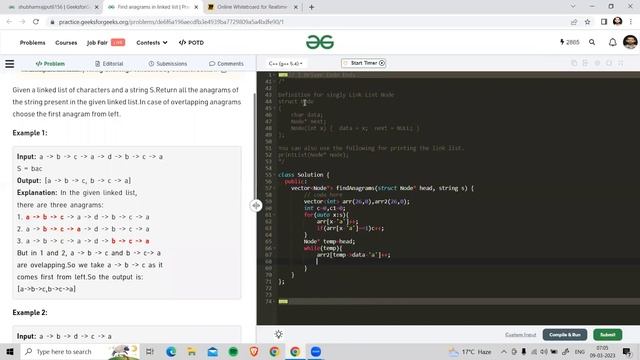
Task: Open a new browser tab
Action: coord(311,7)
